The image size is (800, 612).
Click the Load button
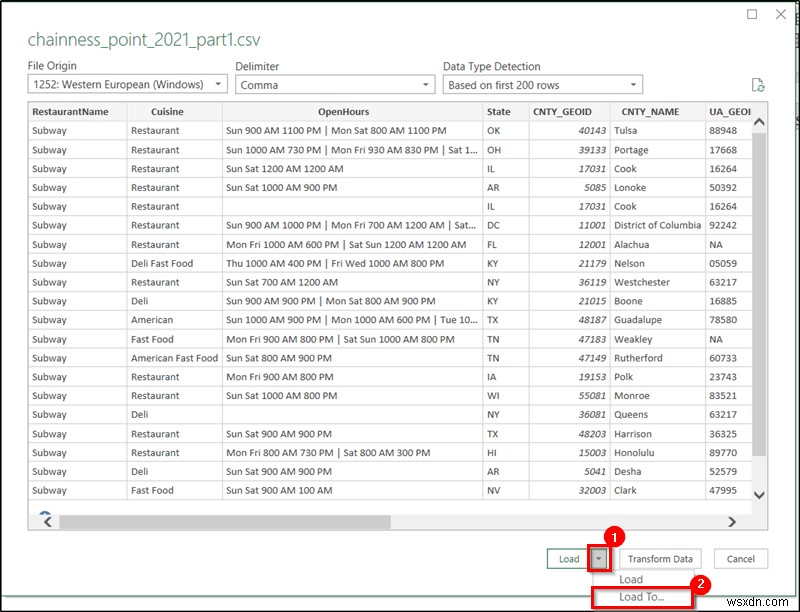click(x=570, y=559)
